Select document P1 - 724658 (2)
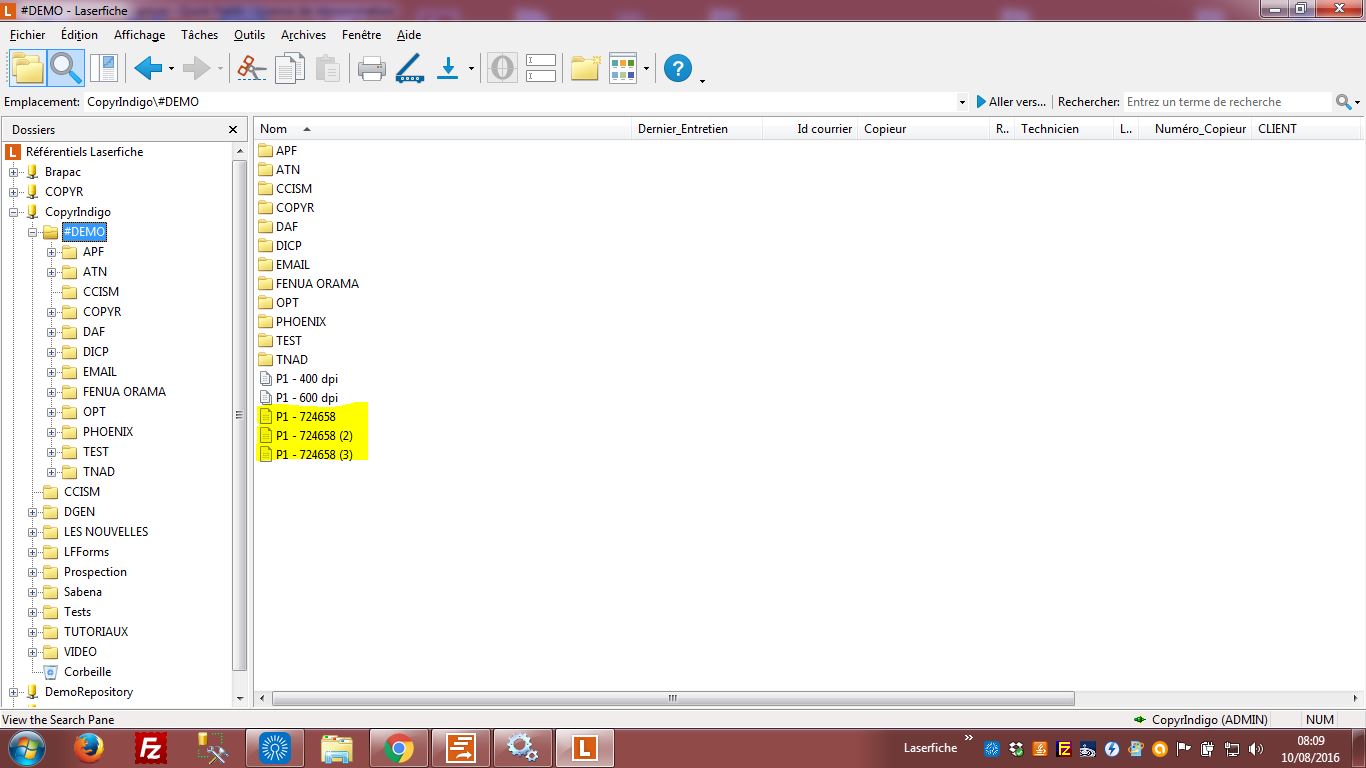1366x768 pixels. coord(314,436)
